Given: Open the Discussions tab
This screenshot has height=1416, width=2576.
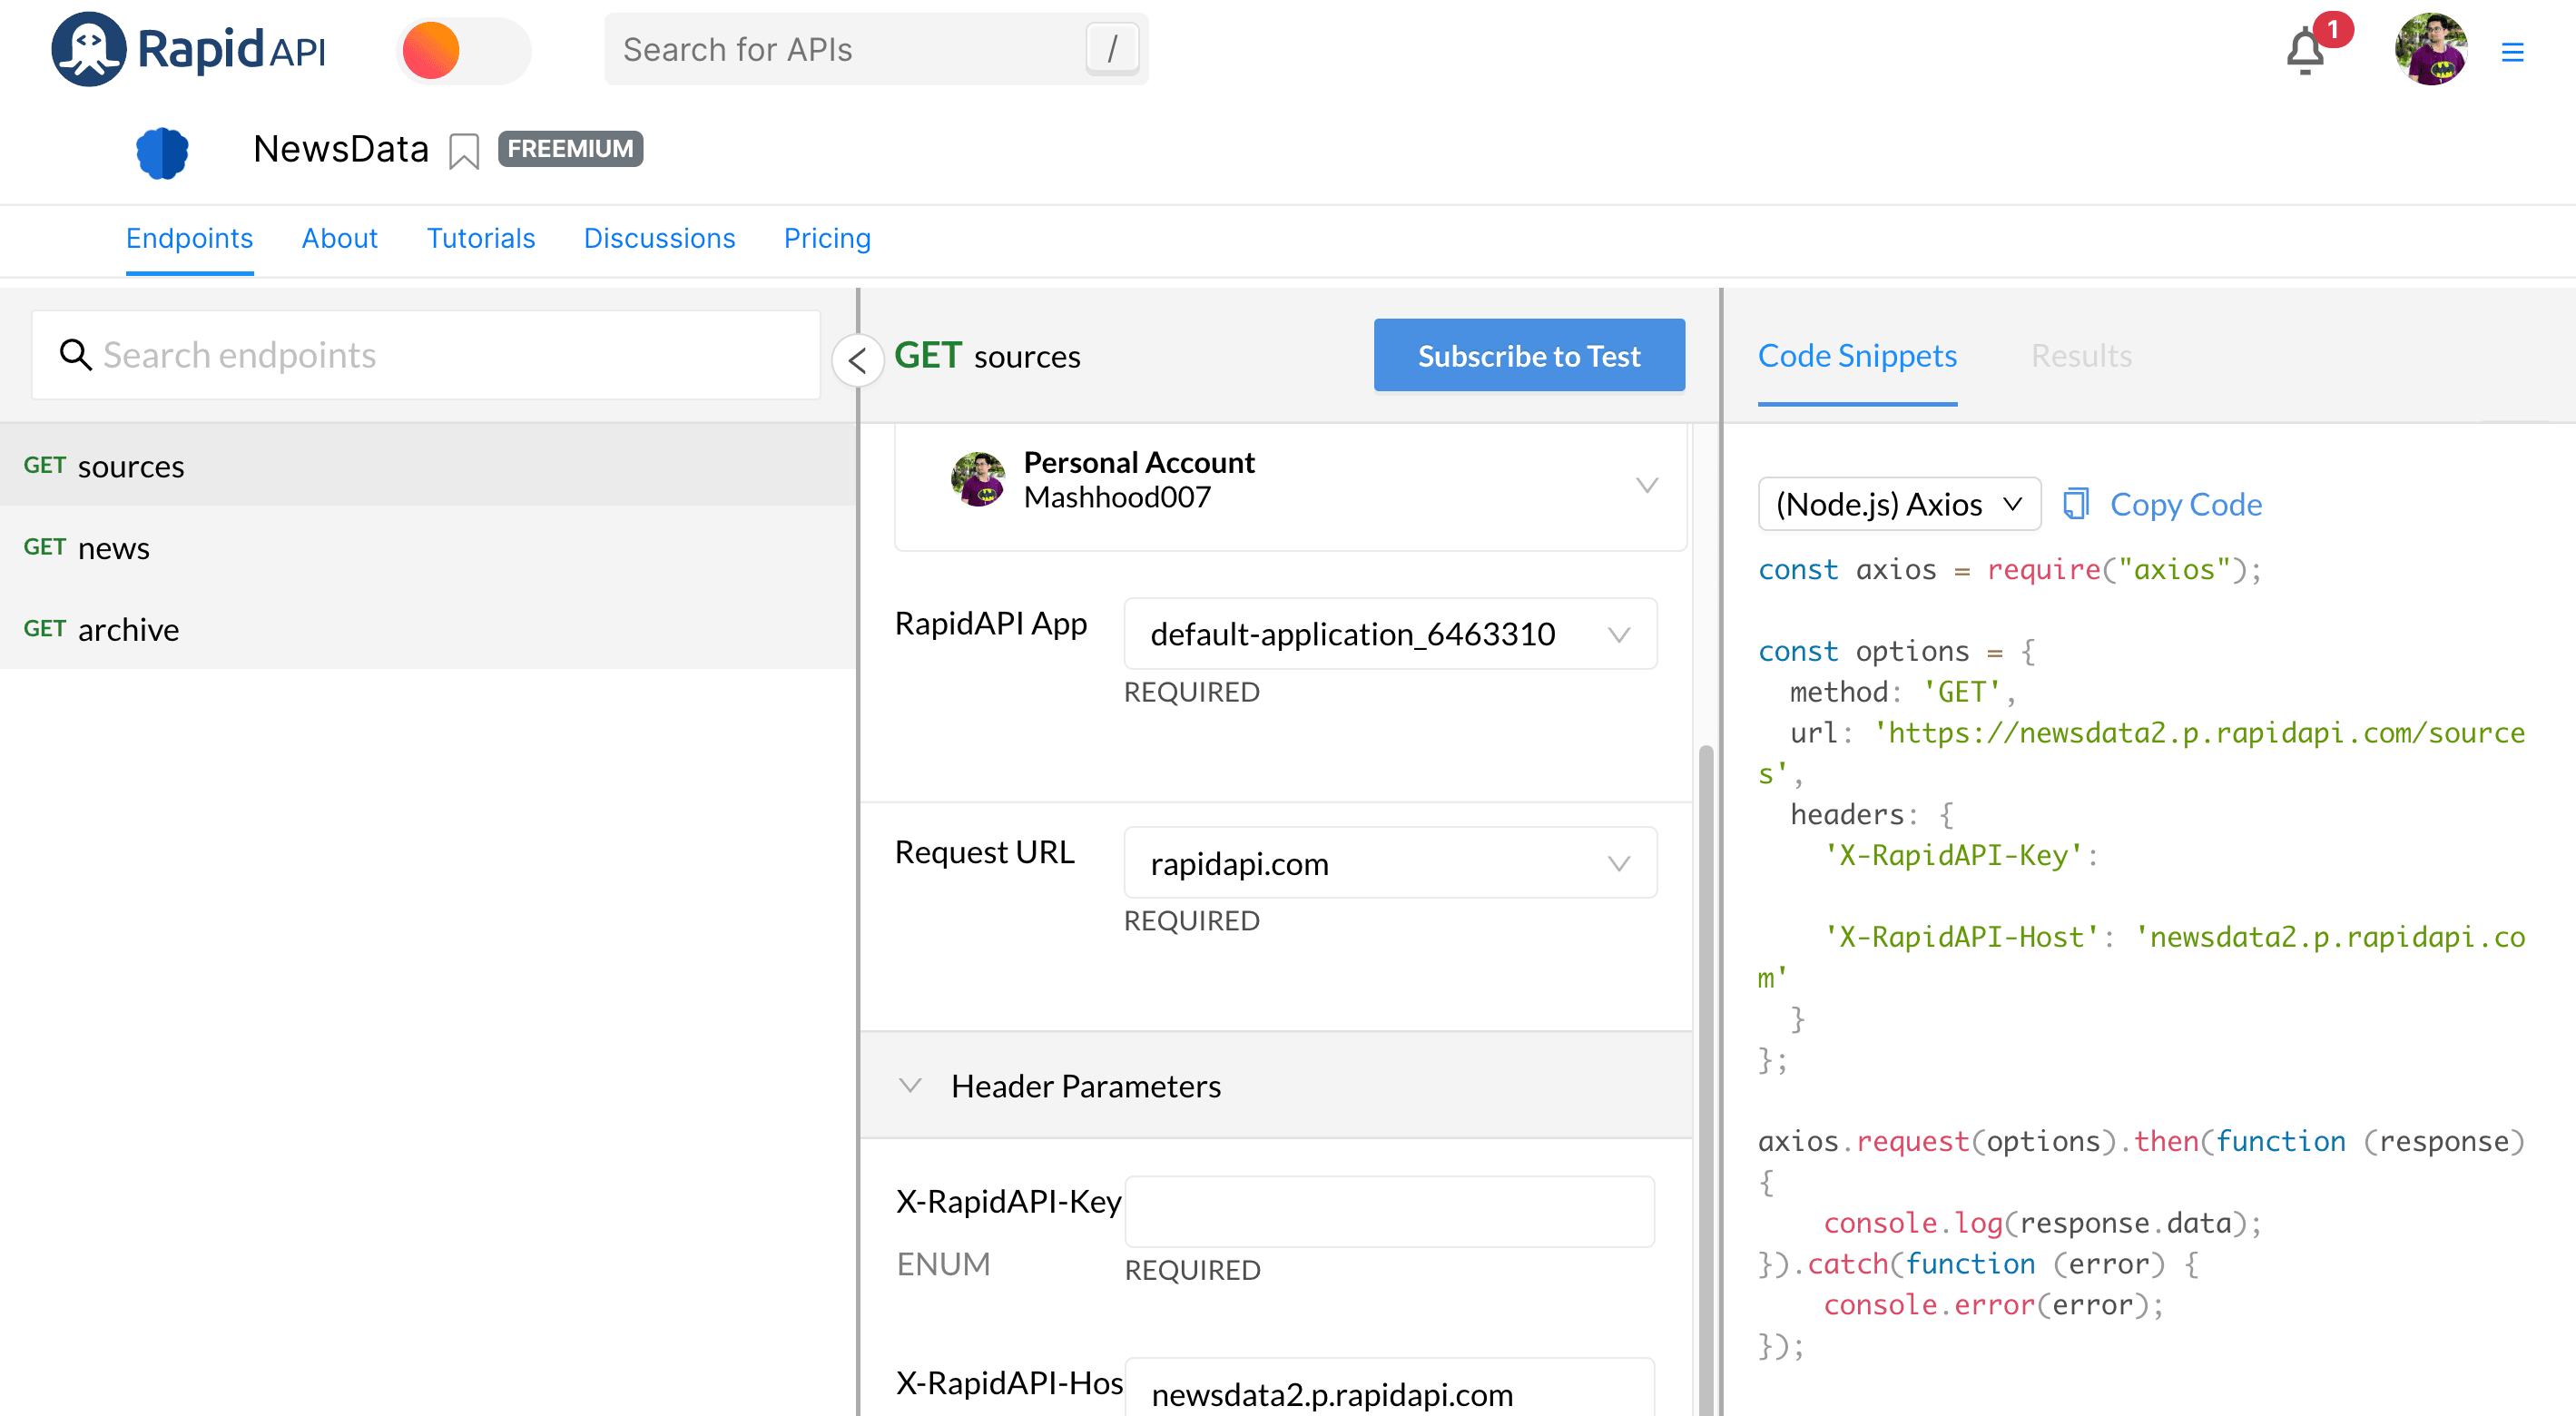Looking at the screenshot, I should pos(659,238).
